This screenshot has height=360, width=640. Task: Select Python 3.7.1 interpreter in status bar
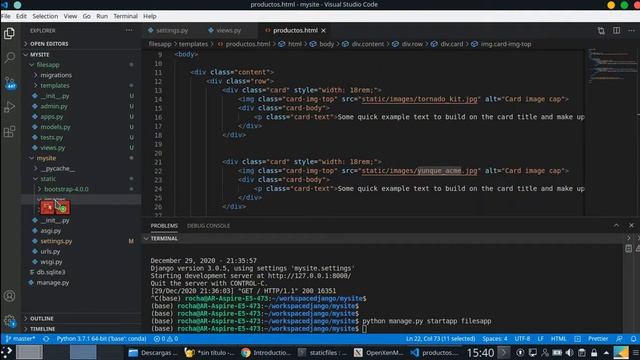coord(101,339)
